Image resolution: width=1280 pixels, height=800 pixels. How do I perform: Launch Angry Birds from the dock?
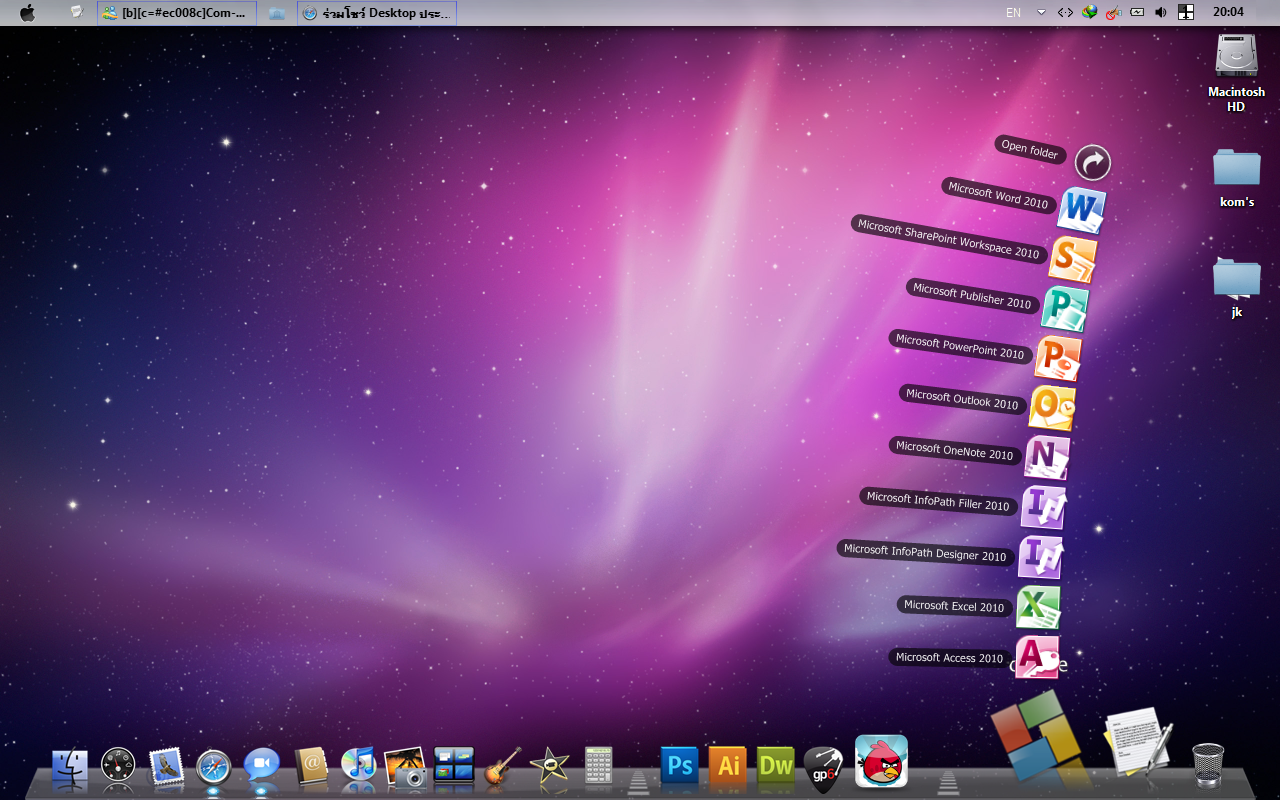(x=881, y=761)
